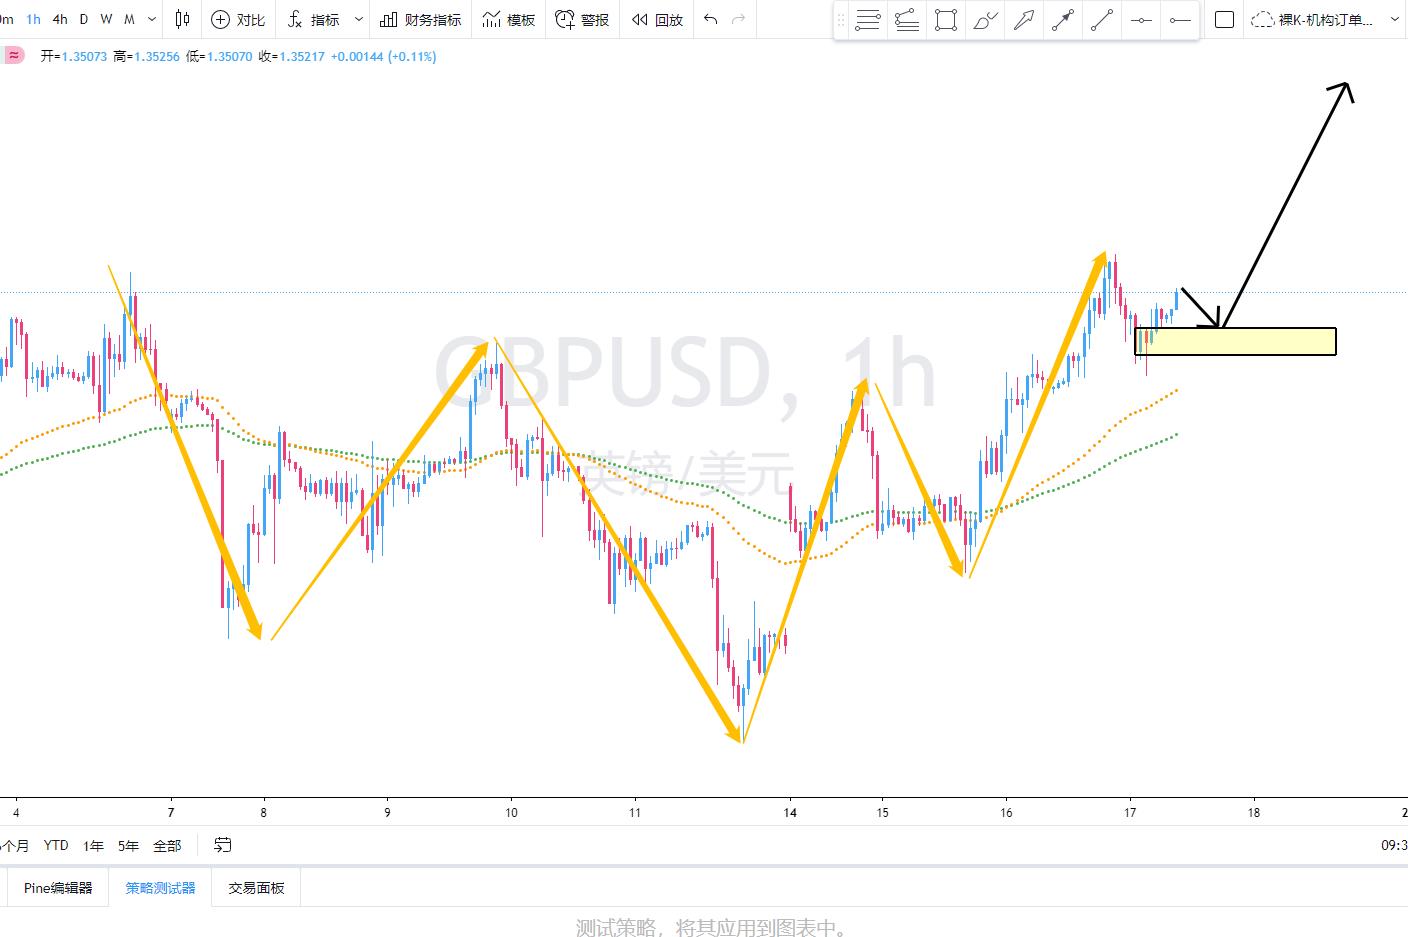The image size is (1408, 937).
Task: Choose the trend line tool
Action: click(x=1102, y=20)
